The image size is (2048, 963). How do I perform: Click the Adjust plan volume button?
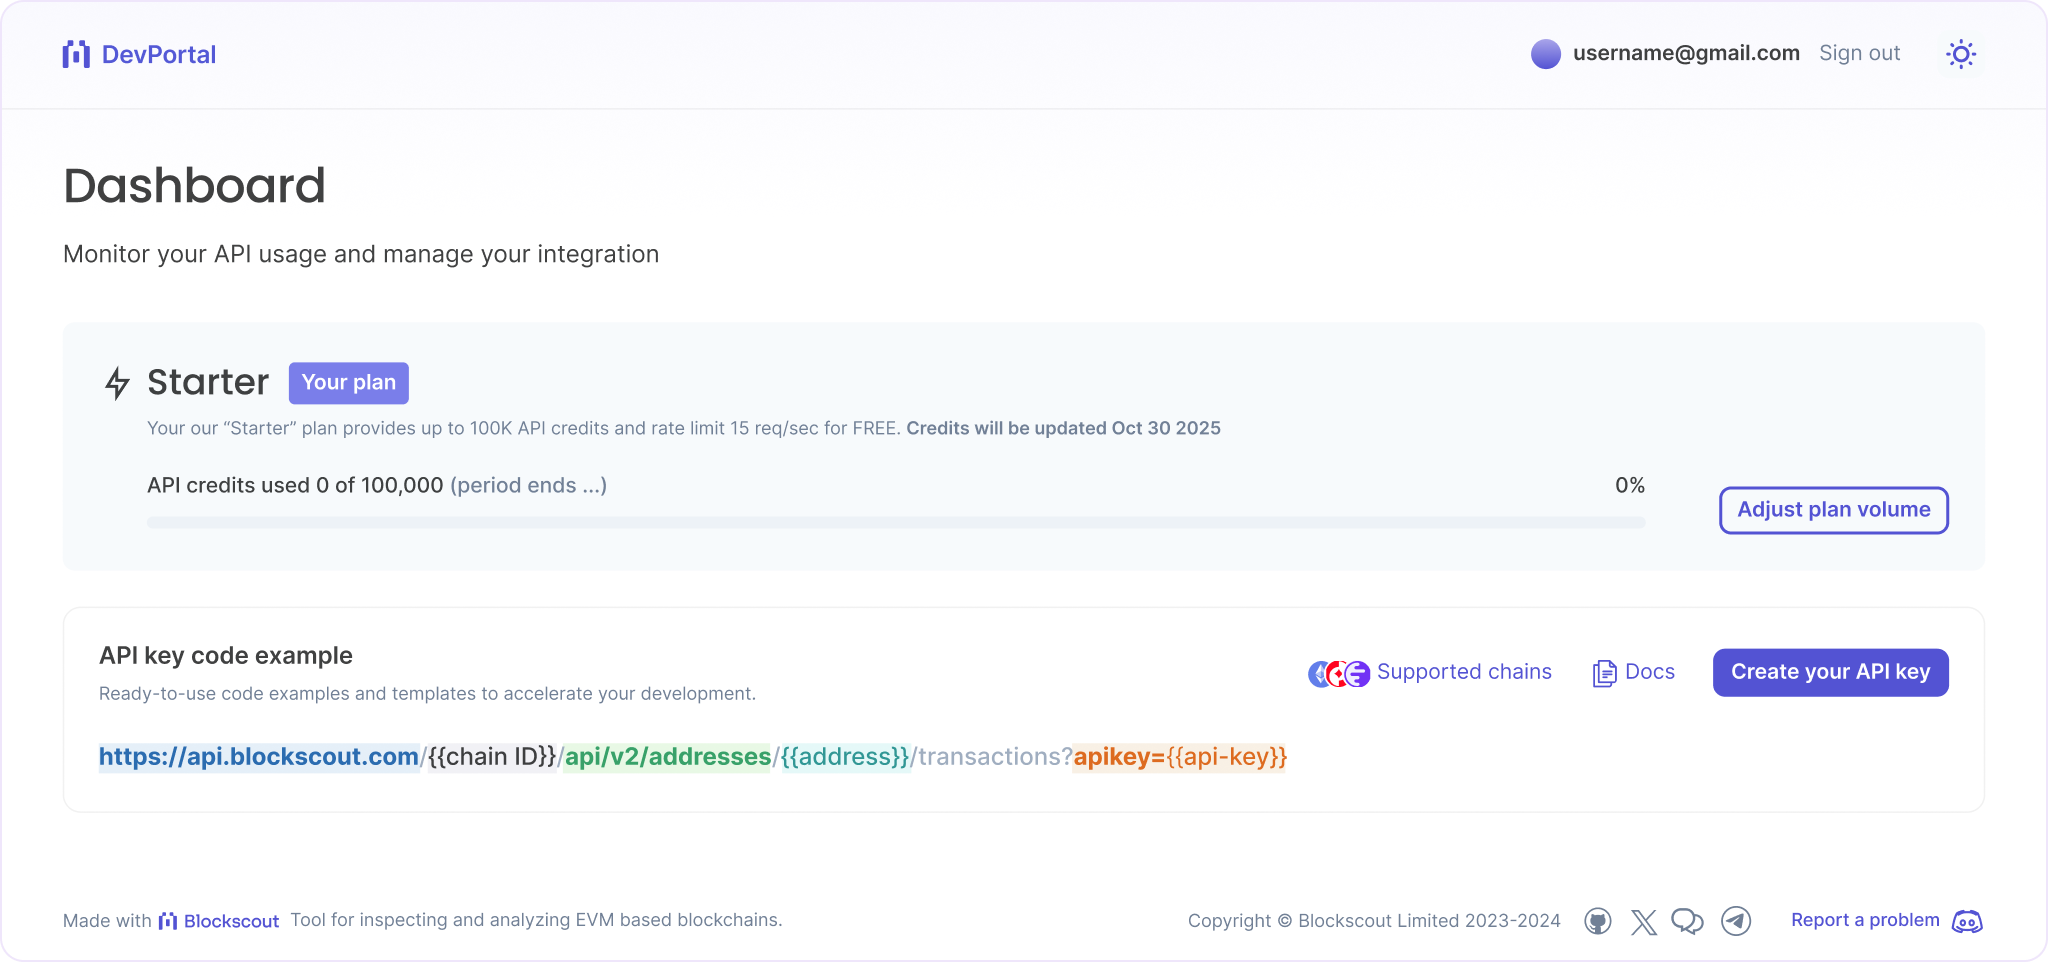(1833, 510)
